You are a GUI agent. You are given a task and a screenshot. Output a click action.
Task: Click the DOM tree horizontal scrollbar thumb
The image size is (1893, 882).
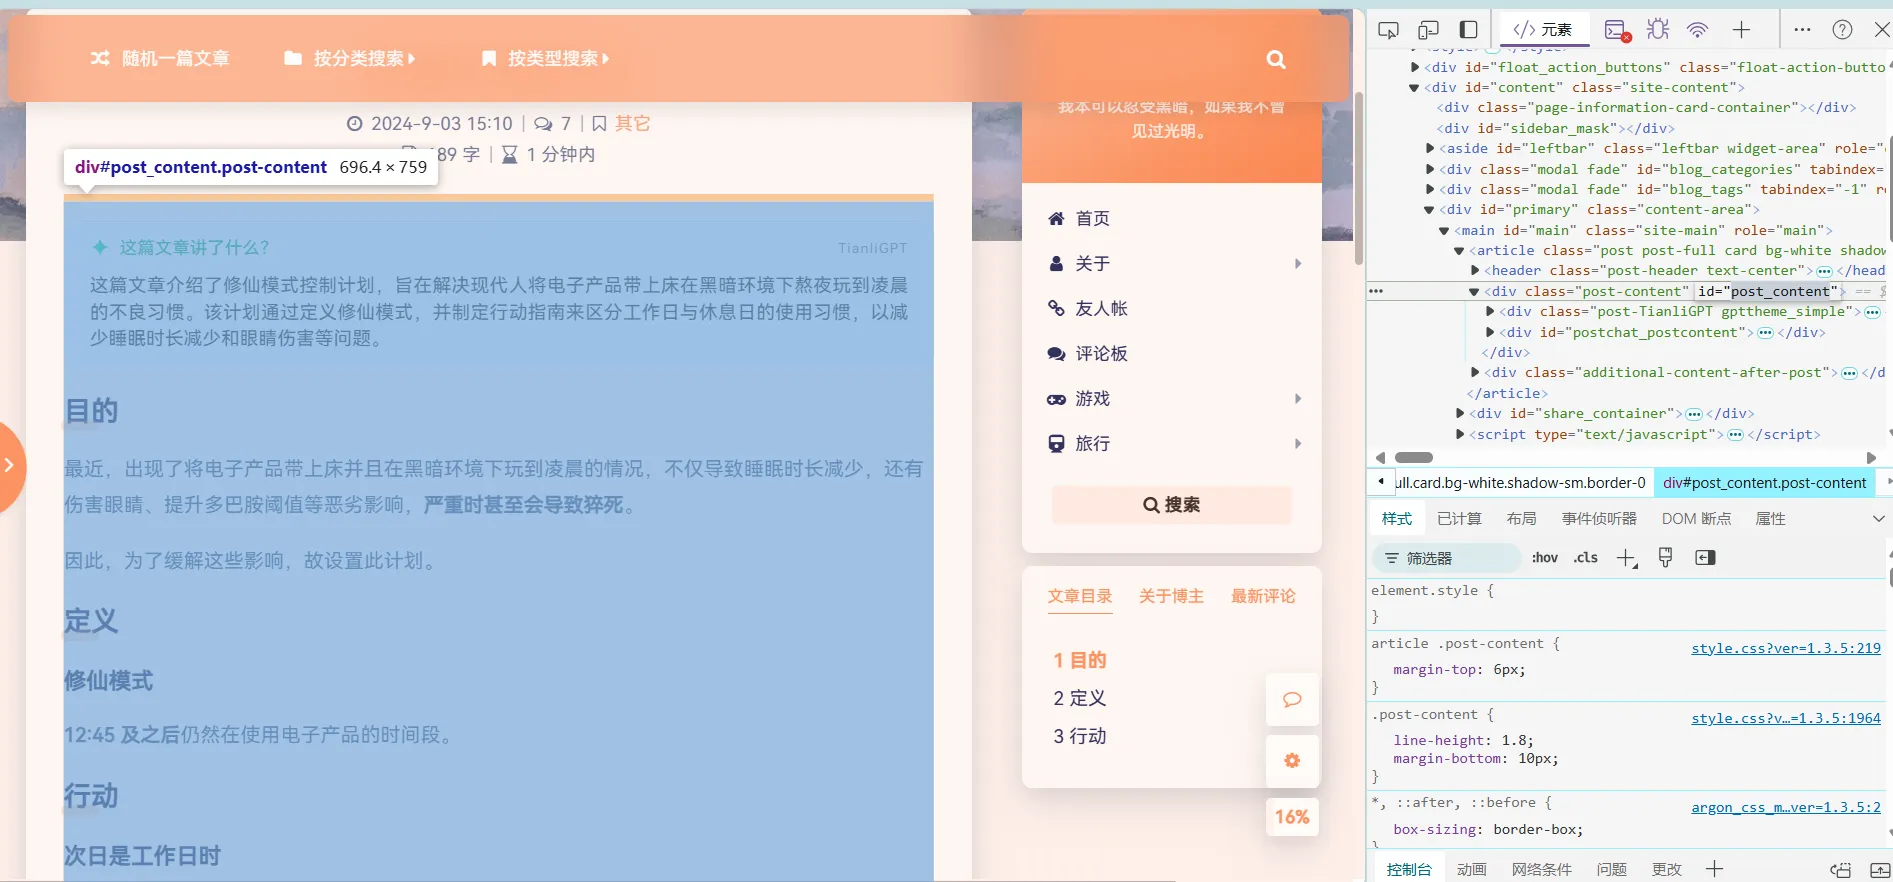[x=1413, y=457]
